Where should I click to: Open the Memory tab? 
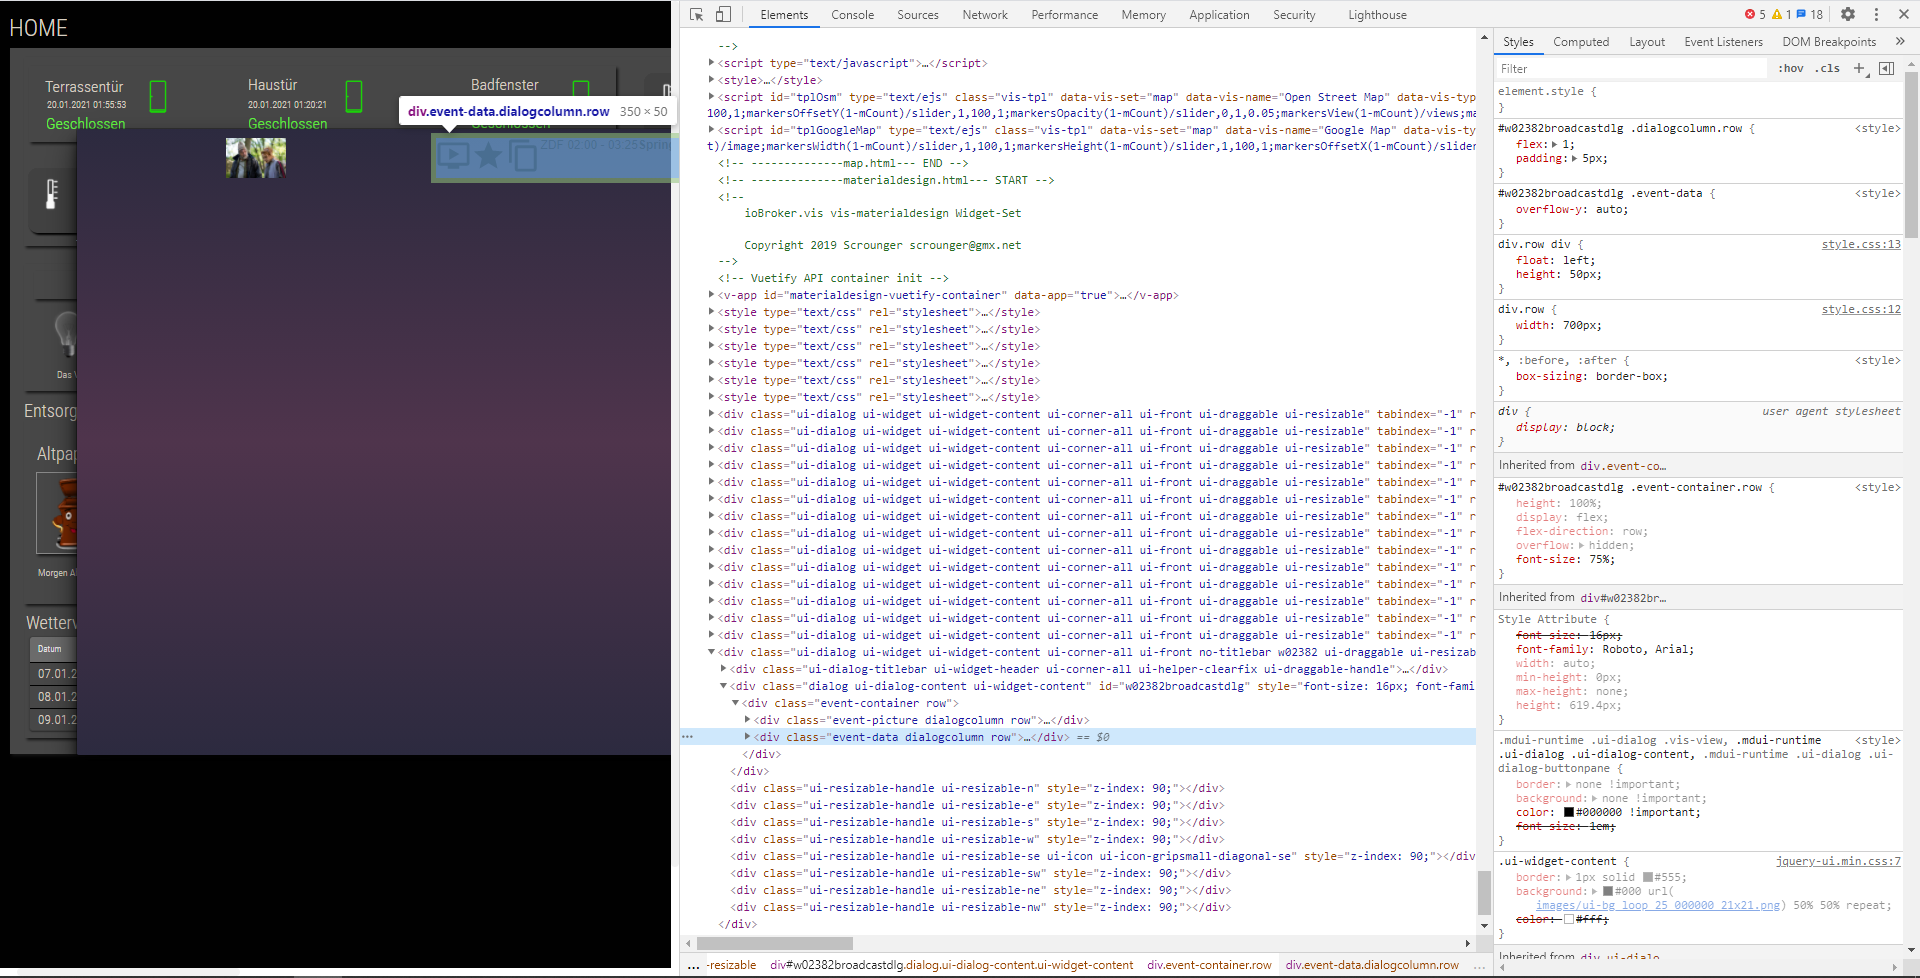coord(1143,14)
